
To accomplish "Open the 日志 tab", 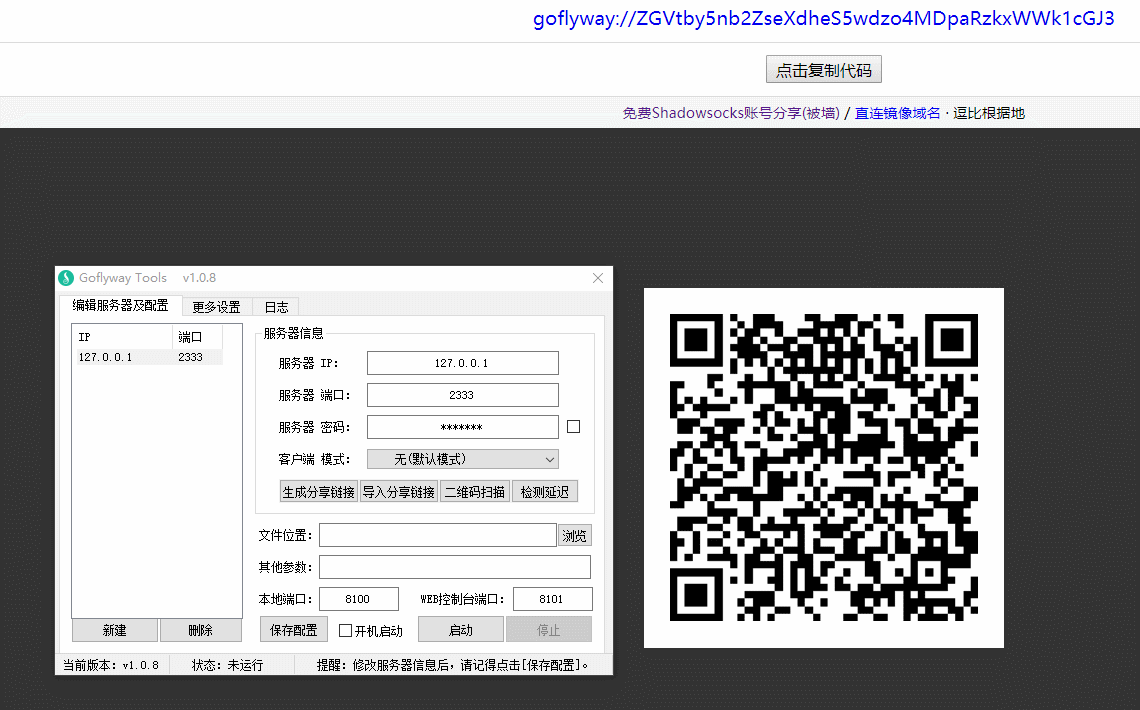I will coord(276,307).
